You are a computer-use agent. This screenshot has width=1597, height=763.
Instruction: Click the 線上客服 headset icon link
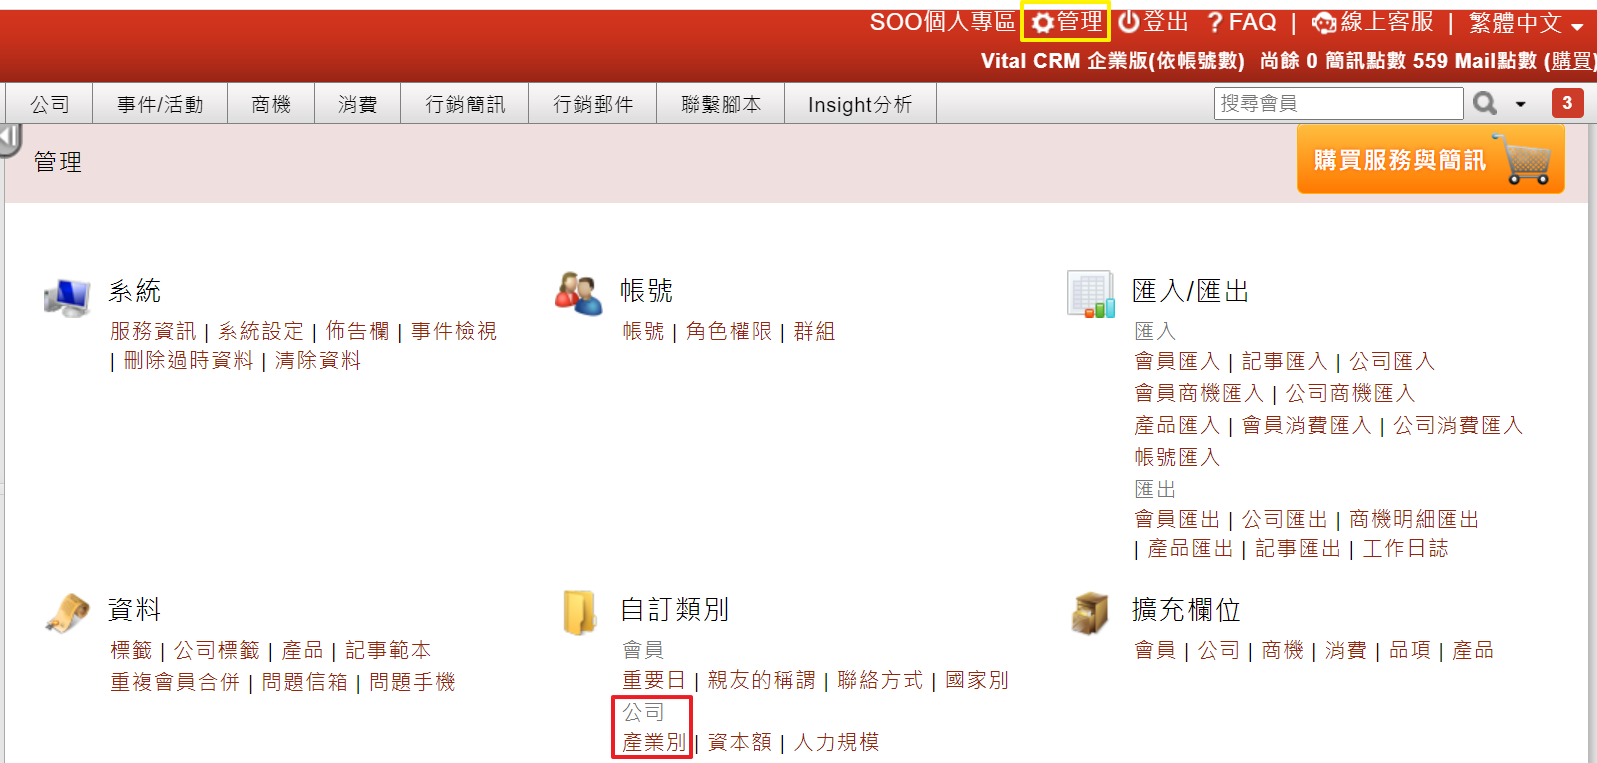point(1324,23)
